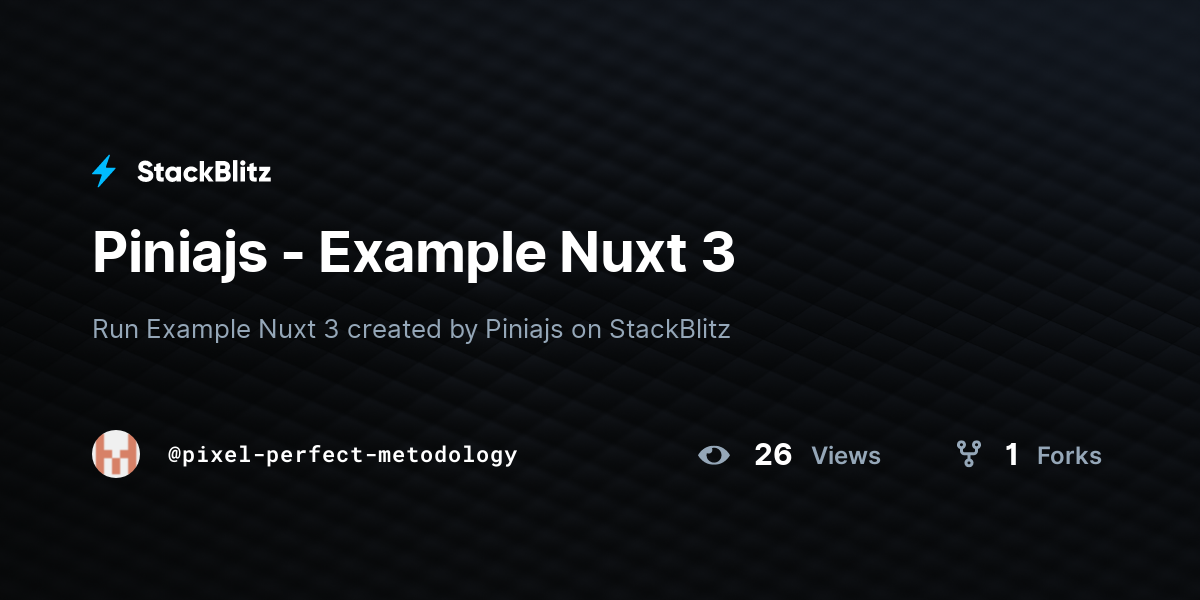The image size is (1200, 600).
Task: Click the StackBlitz lightning bolt logo
Action: coord(104,172)
